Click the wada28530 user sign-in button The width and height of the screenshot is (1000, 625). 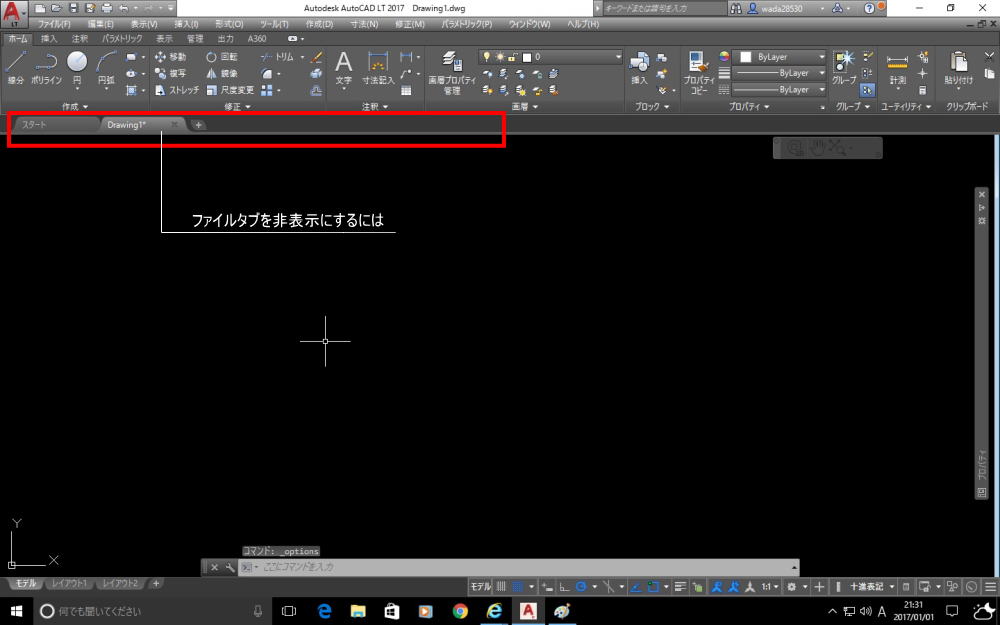[783, 8]
